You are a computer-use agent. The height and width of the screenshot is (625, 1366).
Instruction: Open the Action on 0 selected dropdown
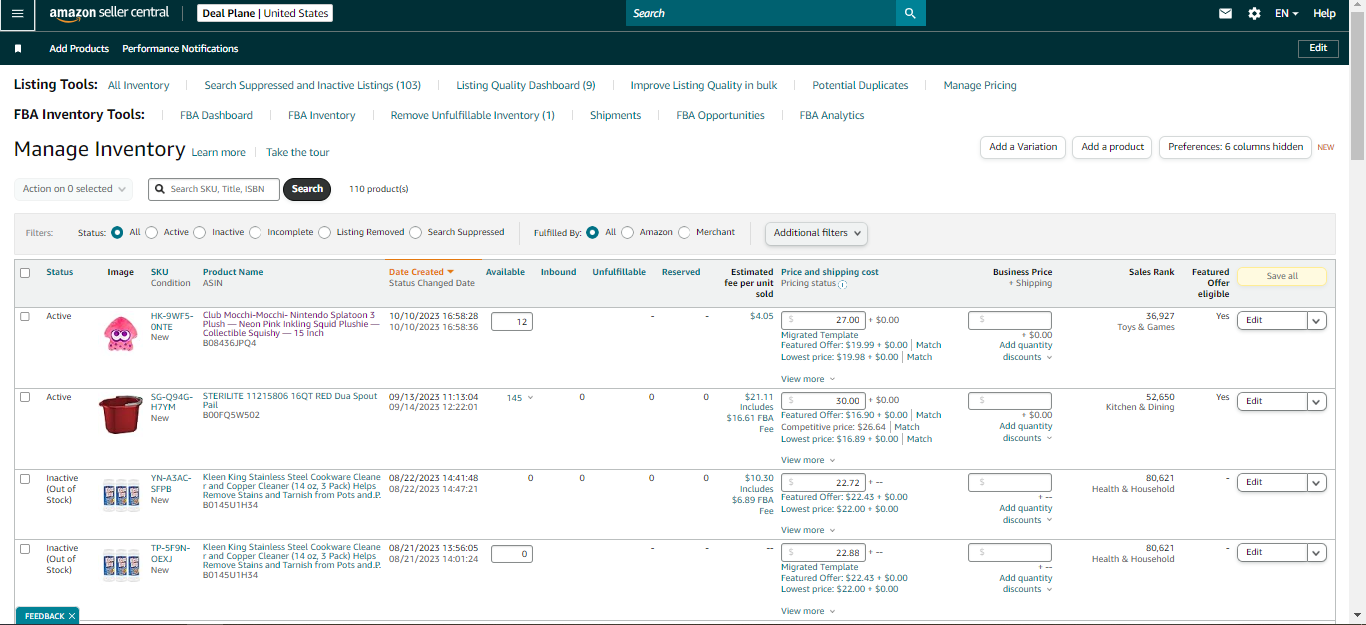point(74,189)
